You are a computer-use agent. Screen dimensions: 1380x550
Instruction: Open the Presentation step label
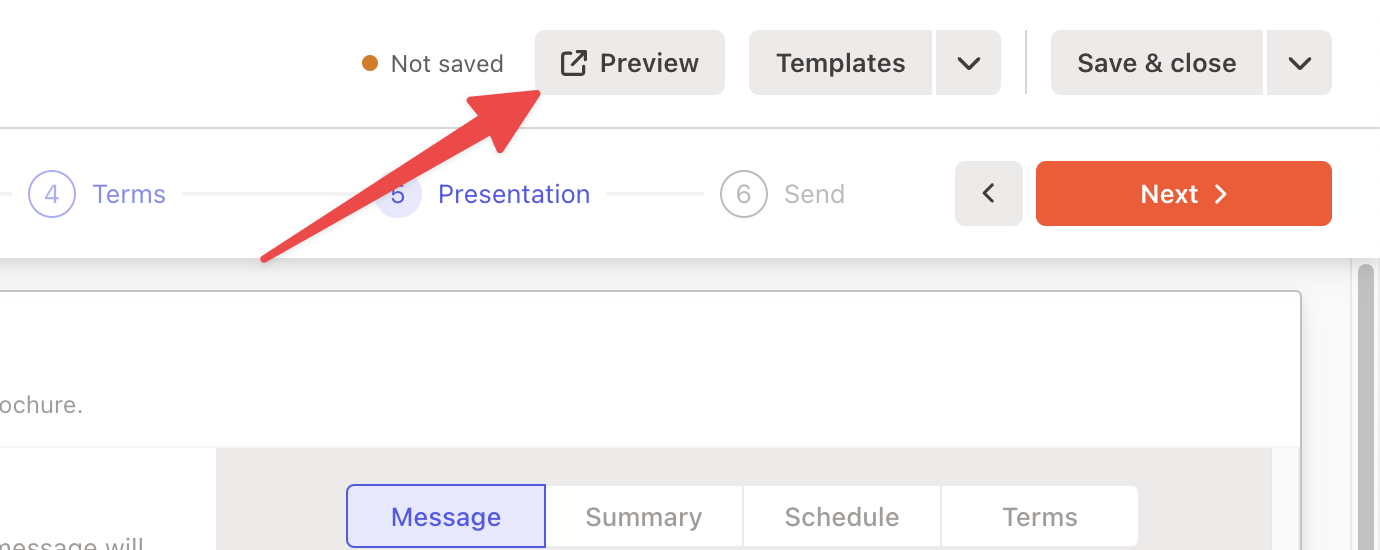pyautogui.click(x=514, y=194)
